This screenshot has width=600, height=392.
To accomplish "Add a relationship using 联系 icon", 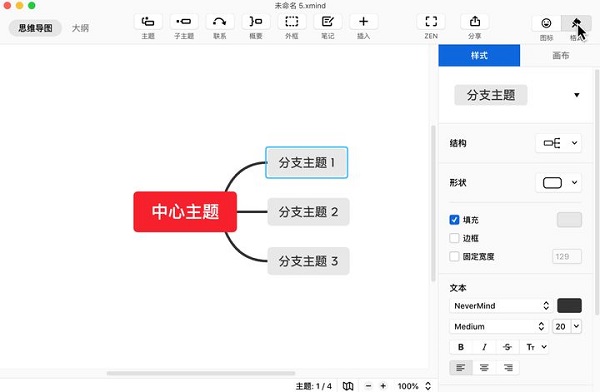I will 220,22.
